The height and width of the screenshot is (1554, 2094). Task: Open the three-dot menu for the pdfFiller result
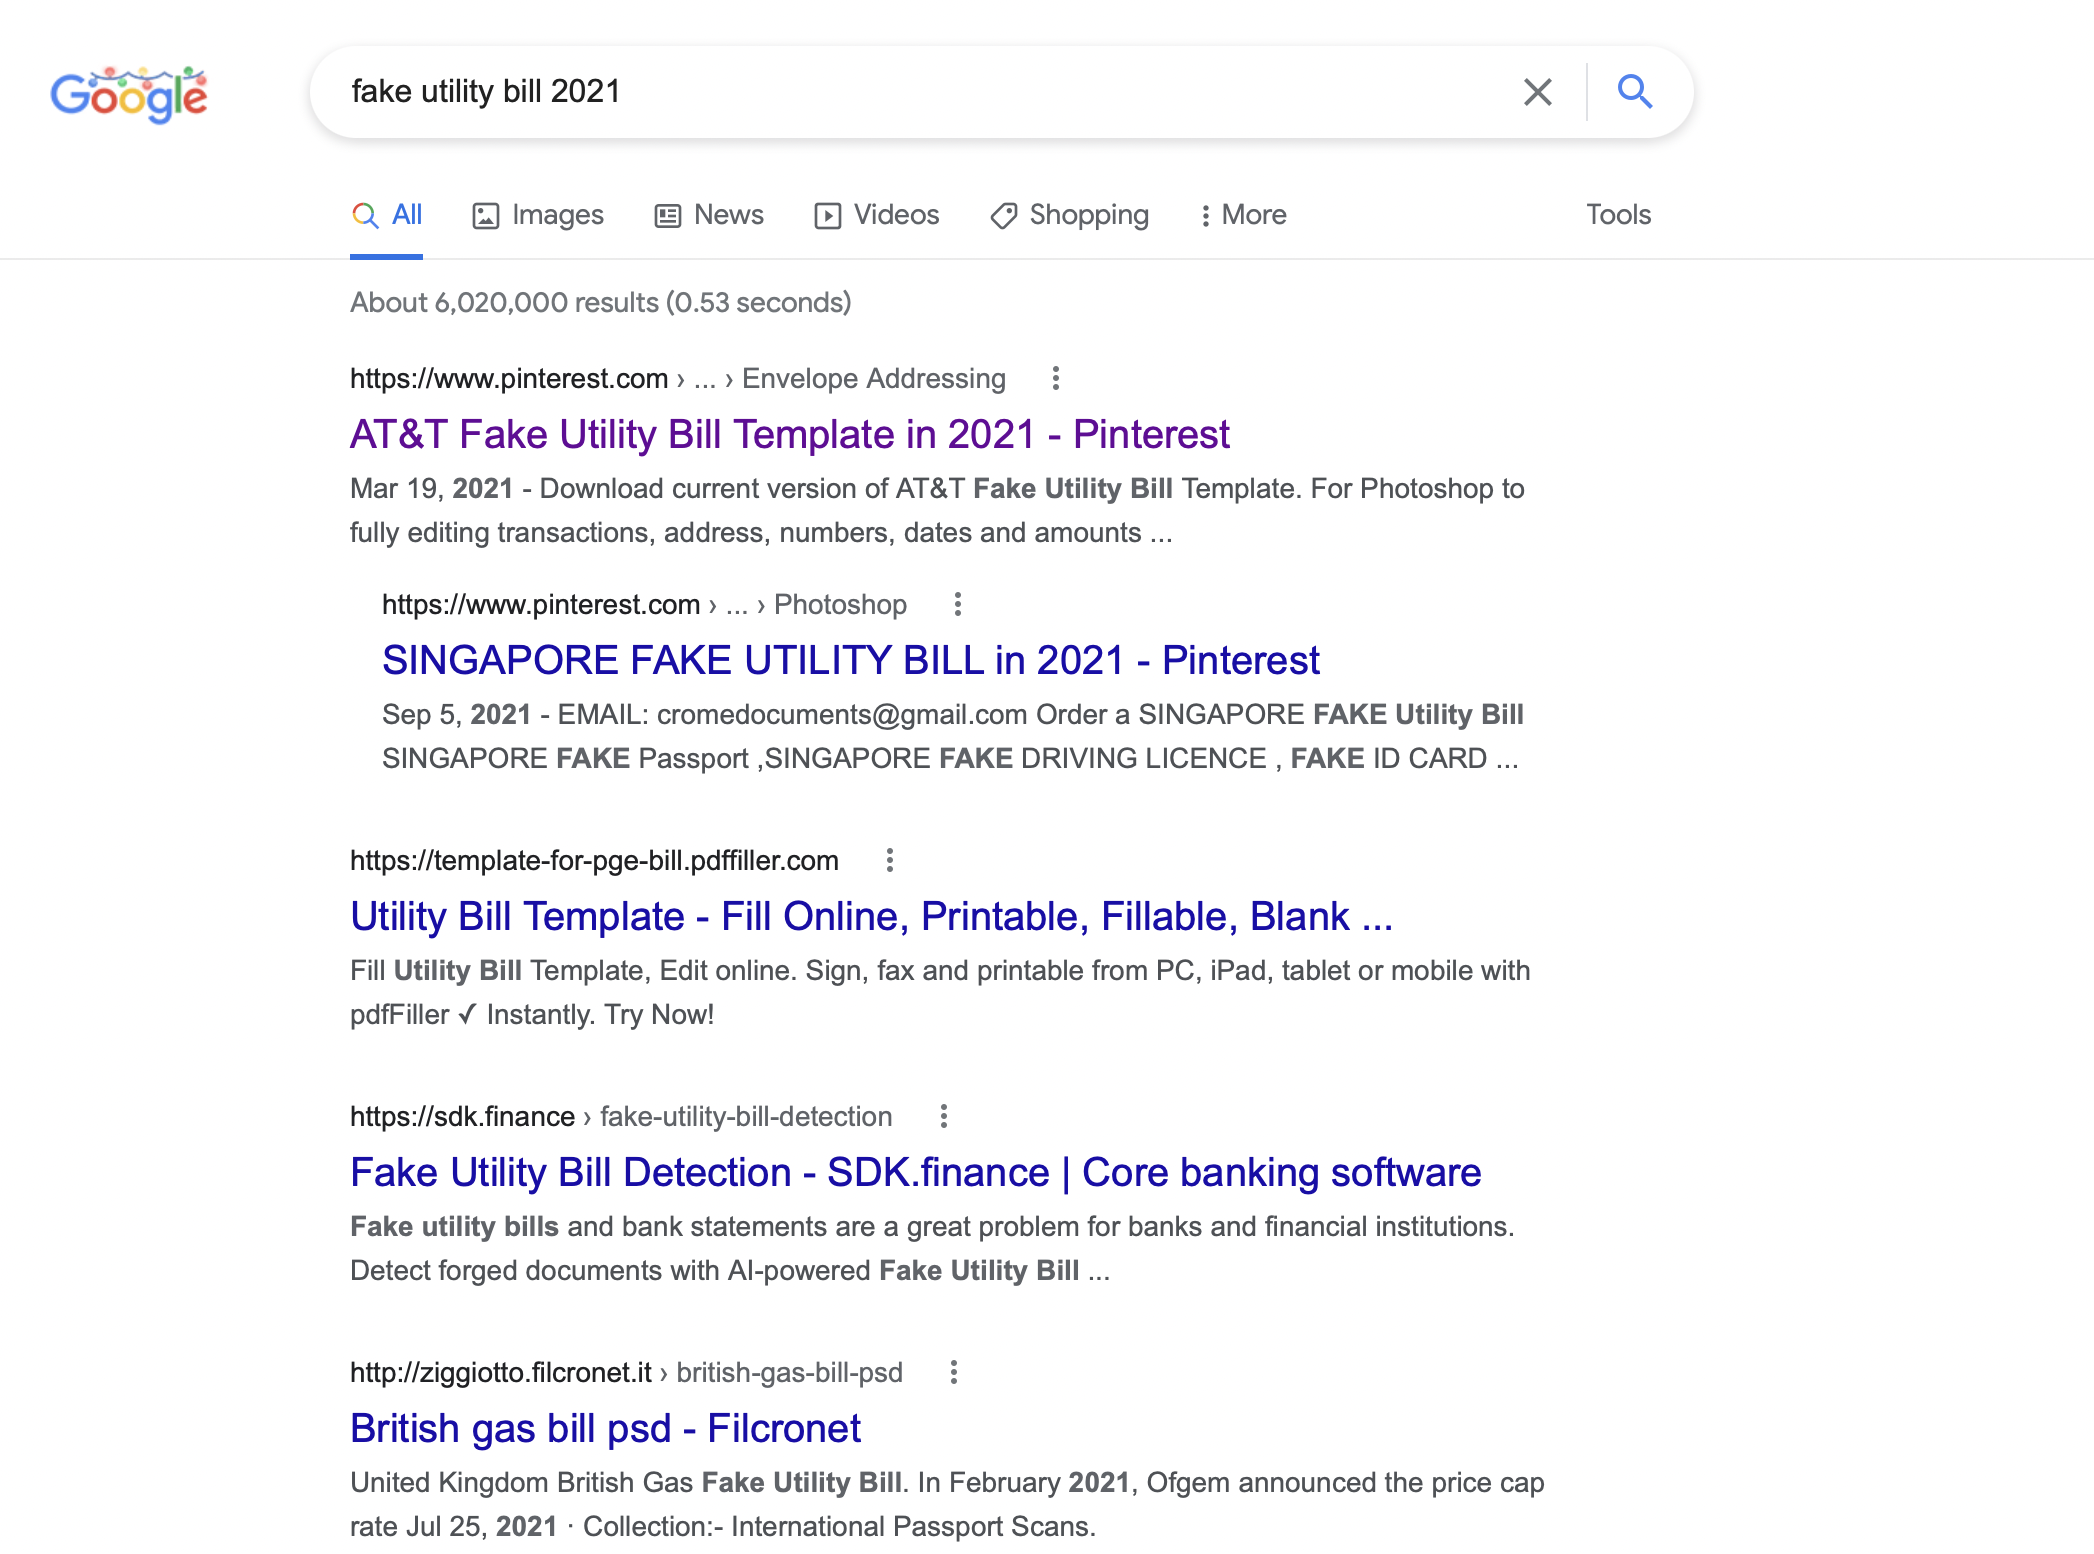click(x=888, y=860)
